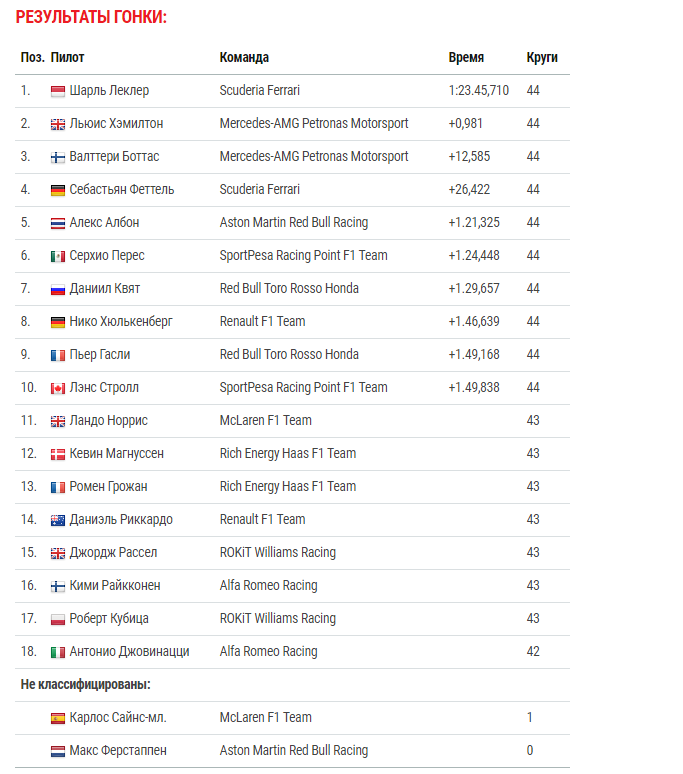Click the Russian flag beside Даниил Квят
683x774 pixels.
click(x=58, y=290)
